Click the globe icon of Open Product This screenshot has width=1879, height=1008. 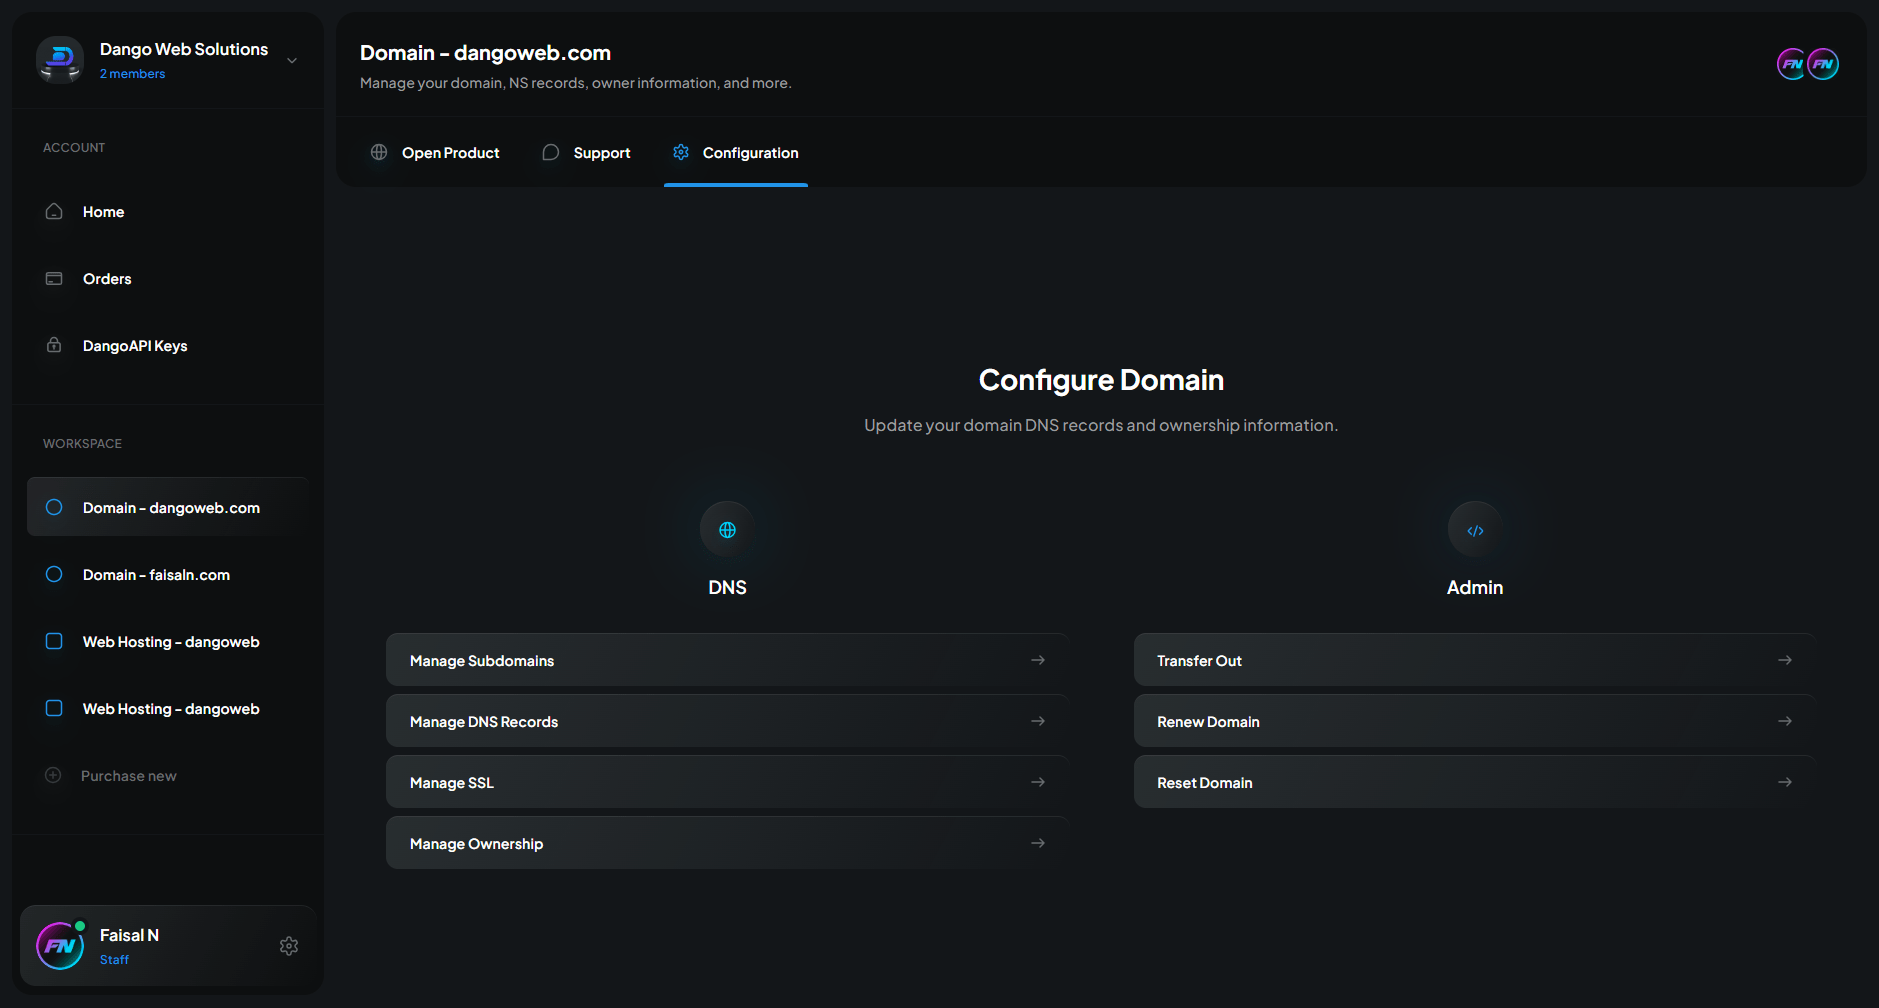pos(379,152)
